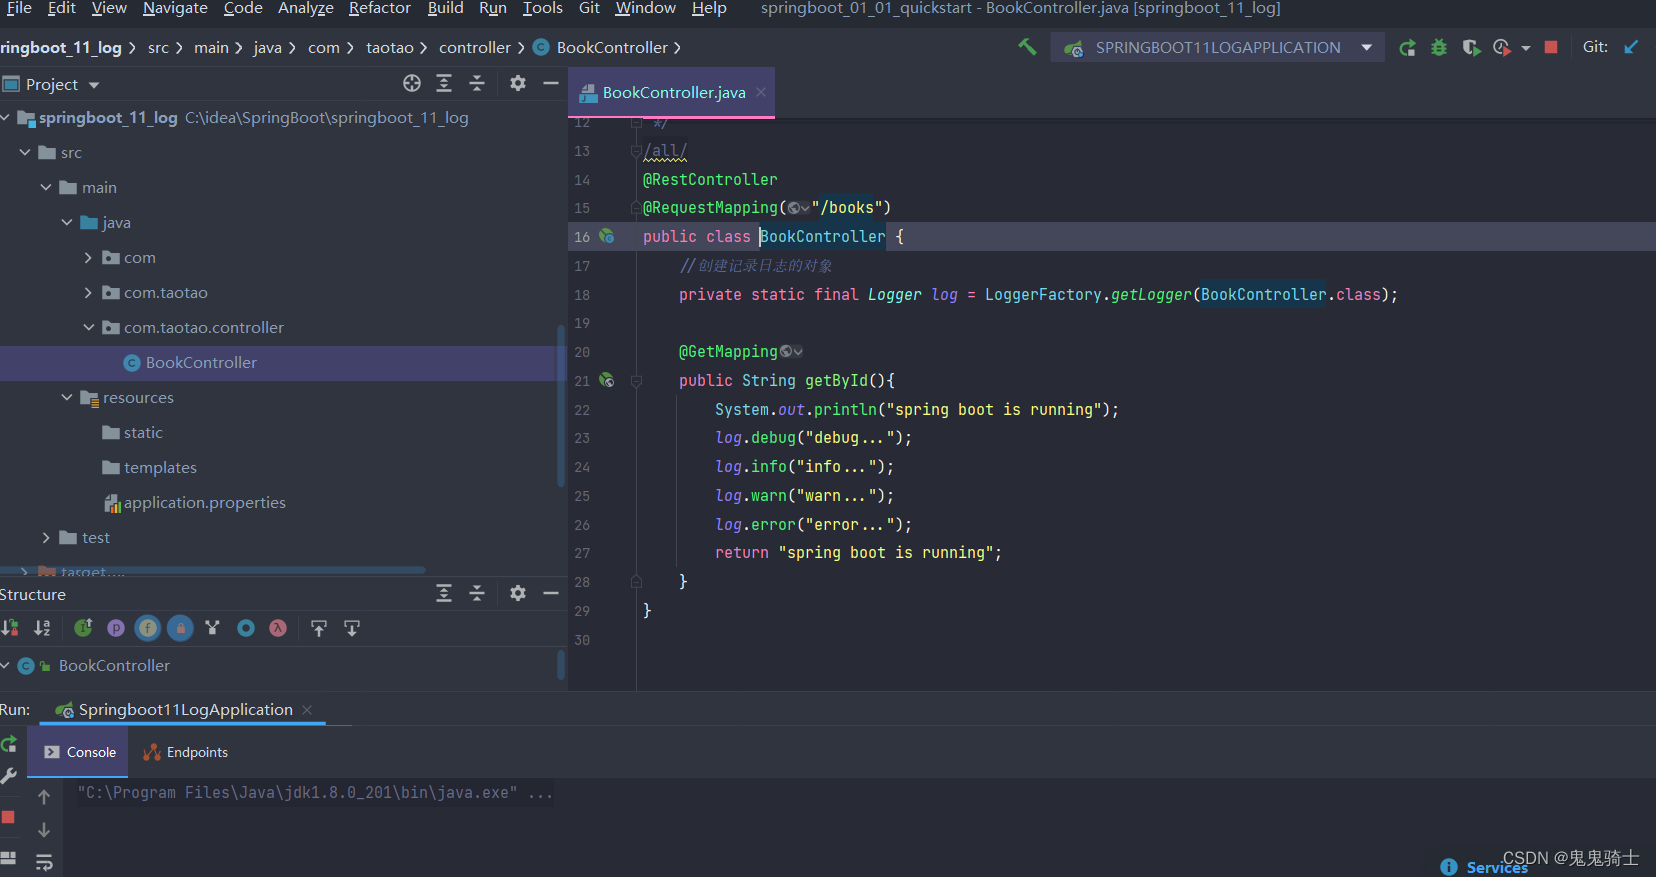
Task: Select opened file via the Project panel locate icon
Action: pos(412,83)
